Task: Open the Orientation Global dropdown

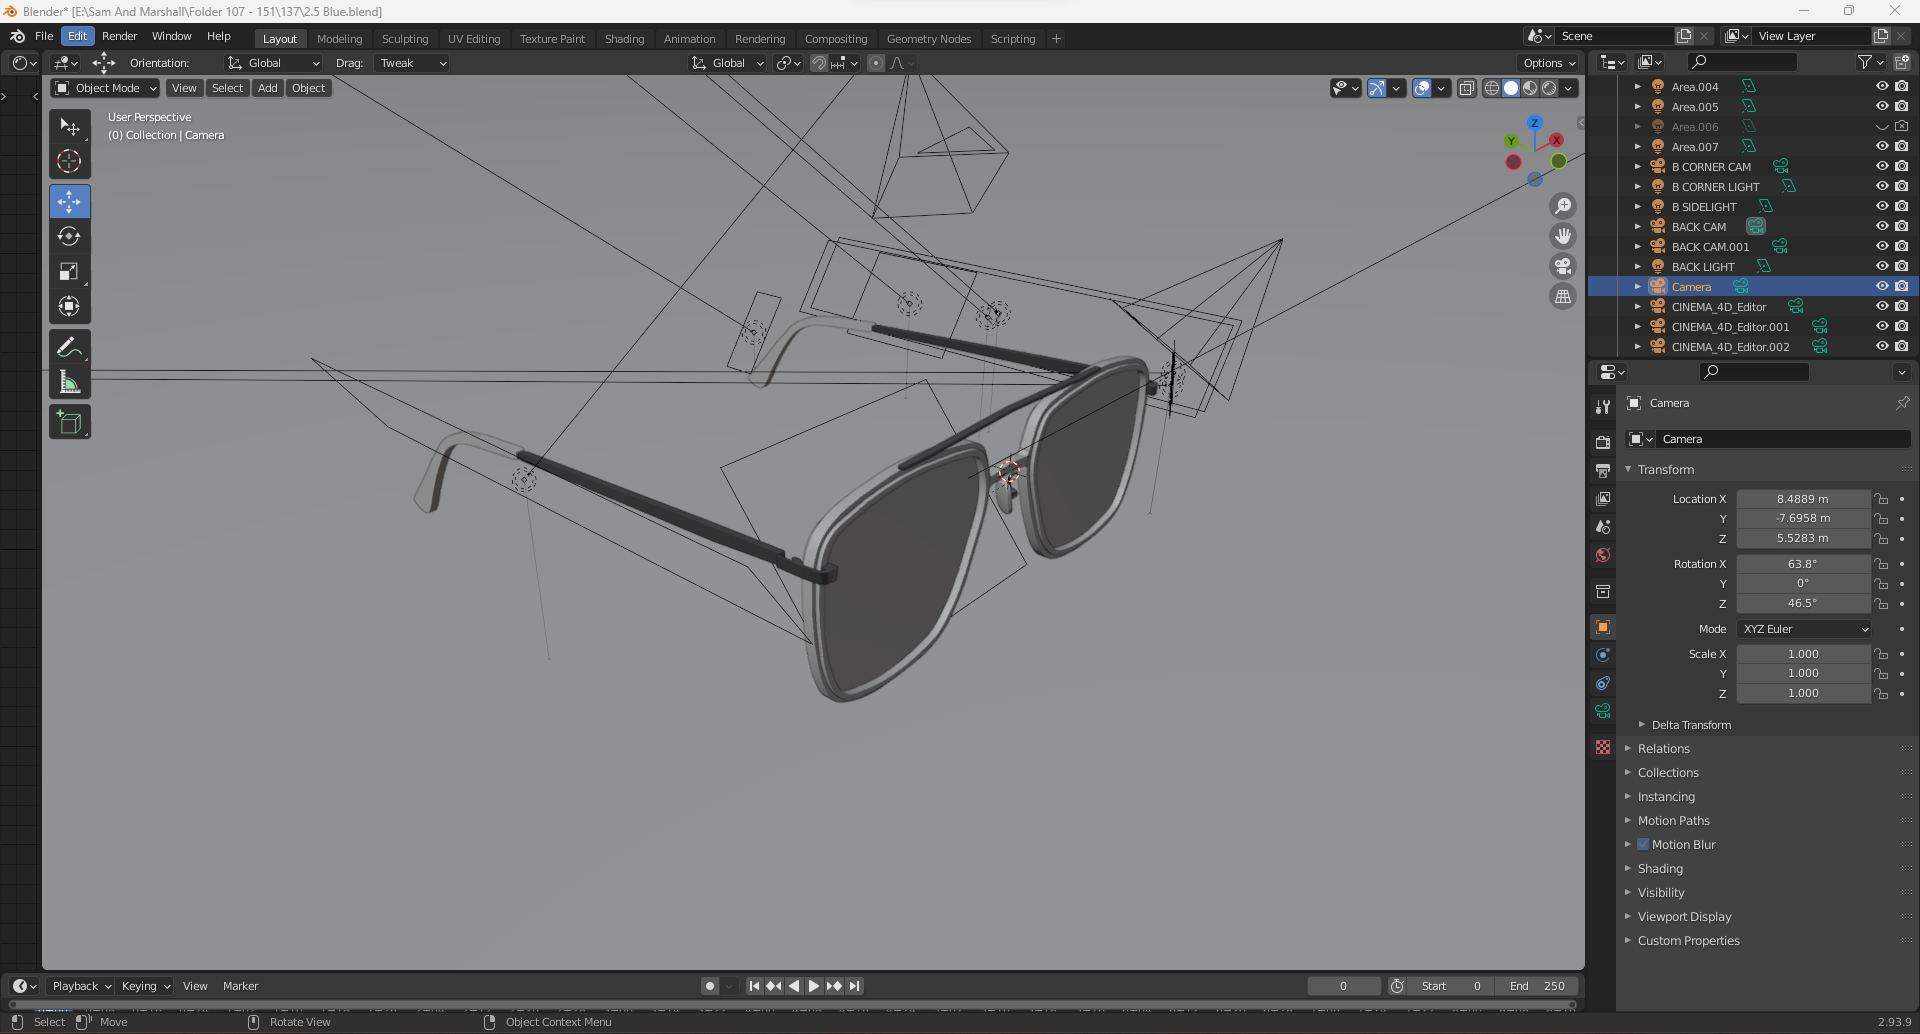Action: point(273,63)
